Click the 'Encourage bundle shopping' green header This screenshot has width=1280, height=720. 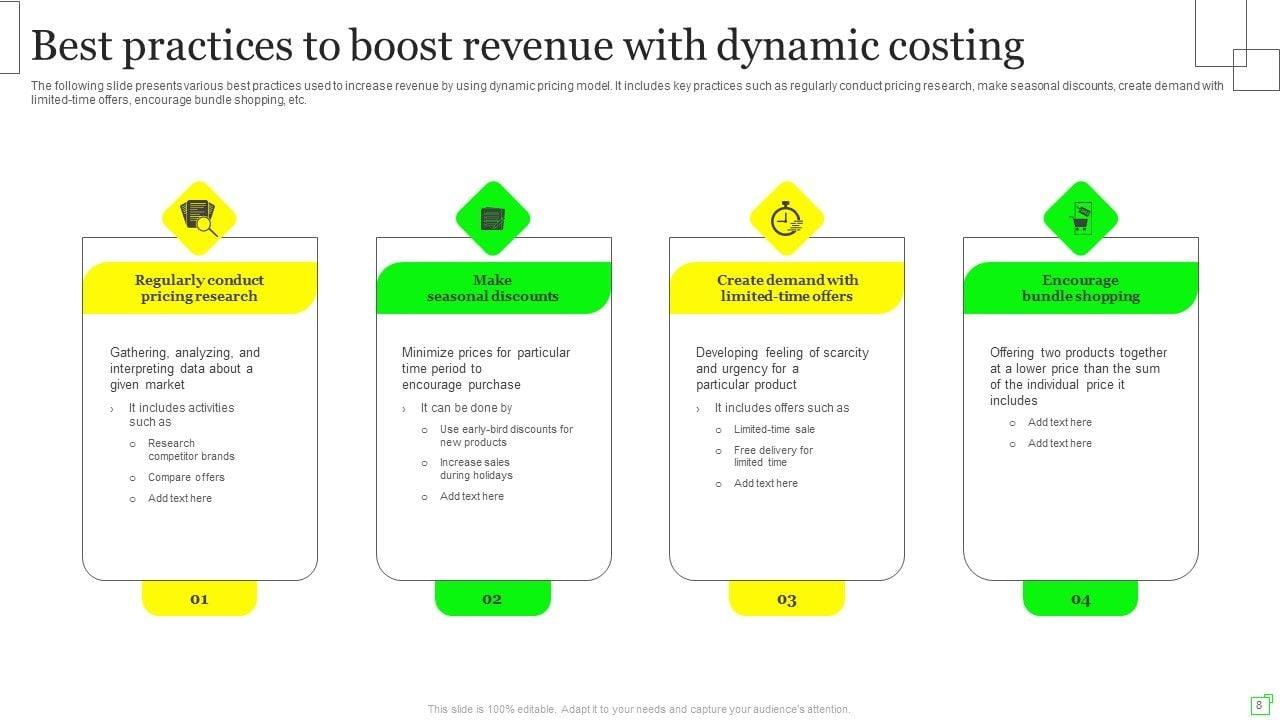pyautogui.click(x=1080, y=288)
